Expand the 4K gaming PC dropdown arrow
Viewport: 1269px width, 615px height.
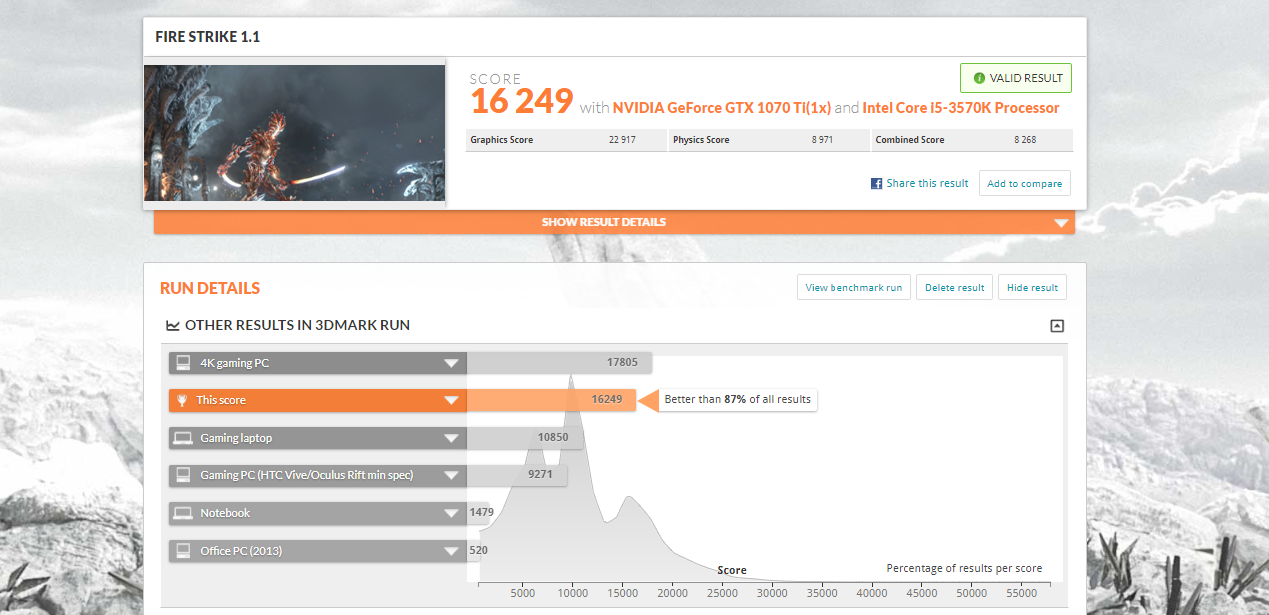point(451,363)
